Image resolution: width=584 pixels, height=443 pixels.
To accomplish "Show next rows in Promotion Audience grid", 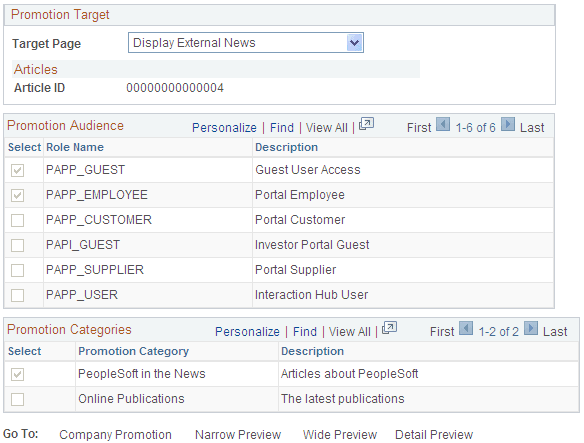I will (x=508, y=124).
